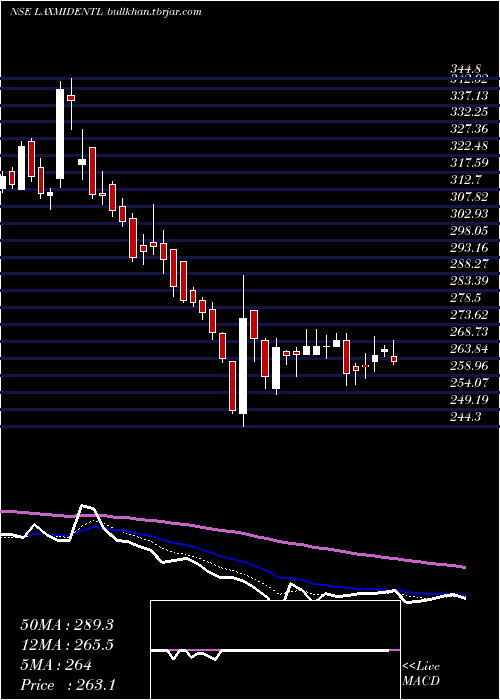Click the purple 50MA line
This screenshot has height=700, width=500.
tap(232, 532)
